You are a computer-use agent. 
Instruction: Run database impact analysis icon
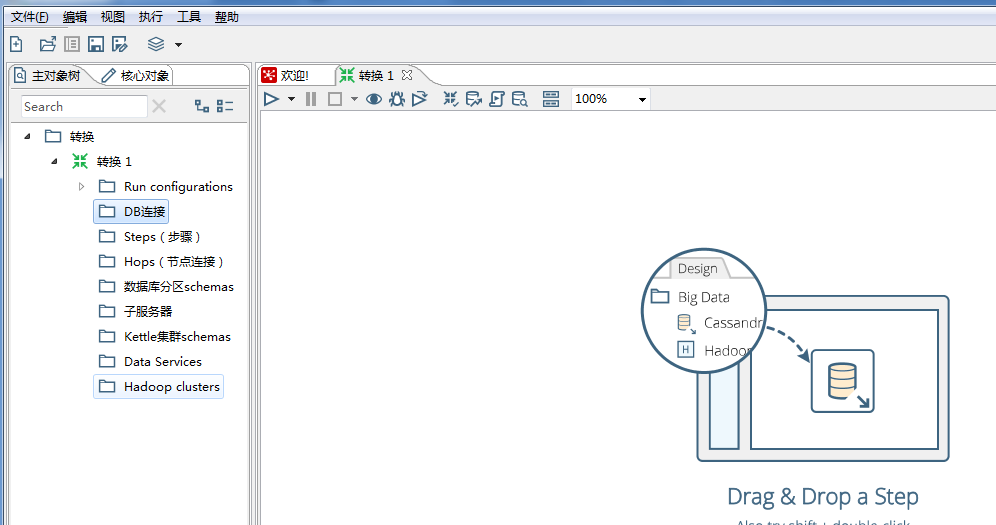(474, 99)
